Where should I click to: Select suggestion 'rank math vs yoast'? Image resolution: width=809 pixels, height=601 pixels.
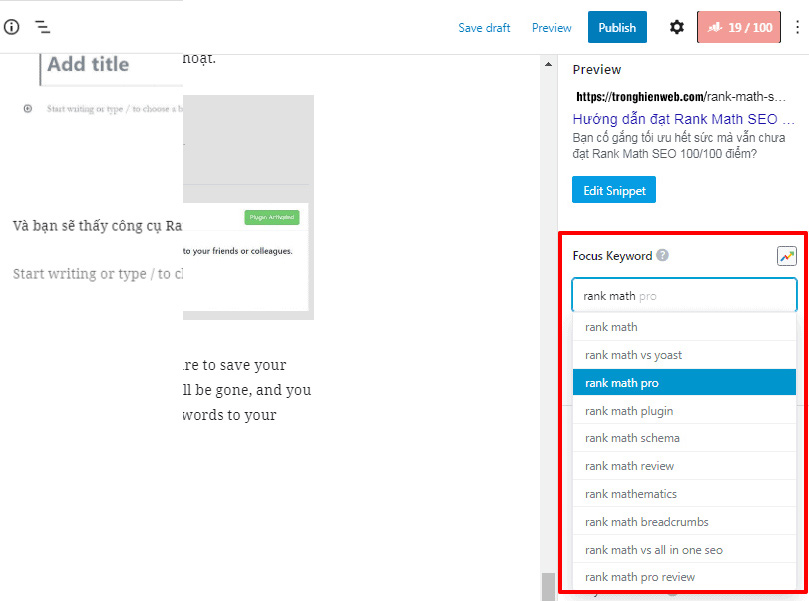click(684, 355)
